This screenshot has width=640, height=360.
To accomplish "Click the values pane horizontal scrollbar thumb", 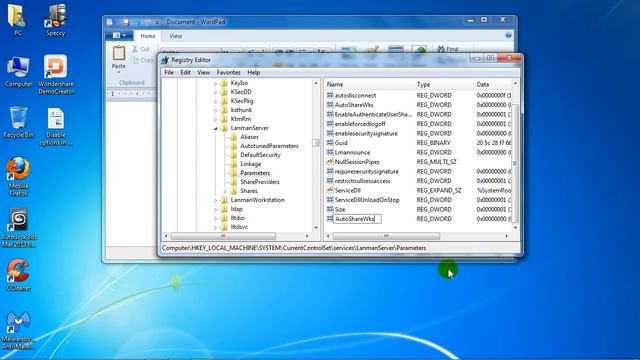I will (x=386, y=236).
